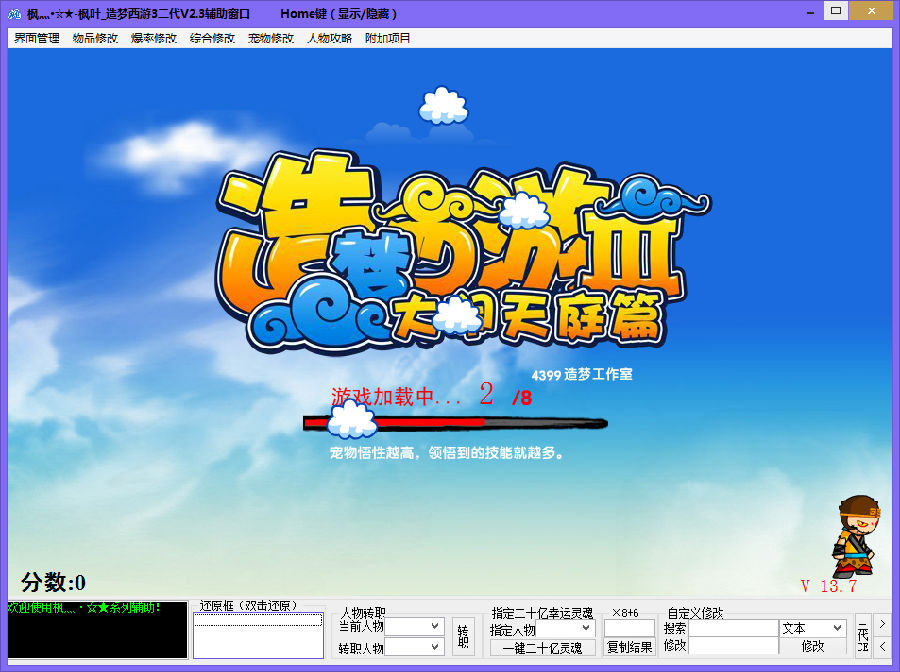The height and width of the screenshot is (672, 900).
Task: Open the 物品修改 menu
Action: (95, 38)
